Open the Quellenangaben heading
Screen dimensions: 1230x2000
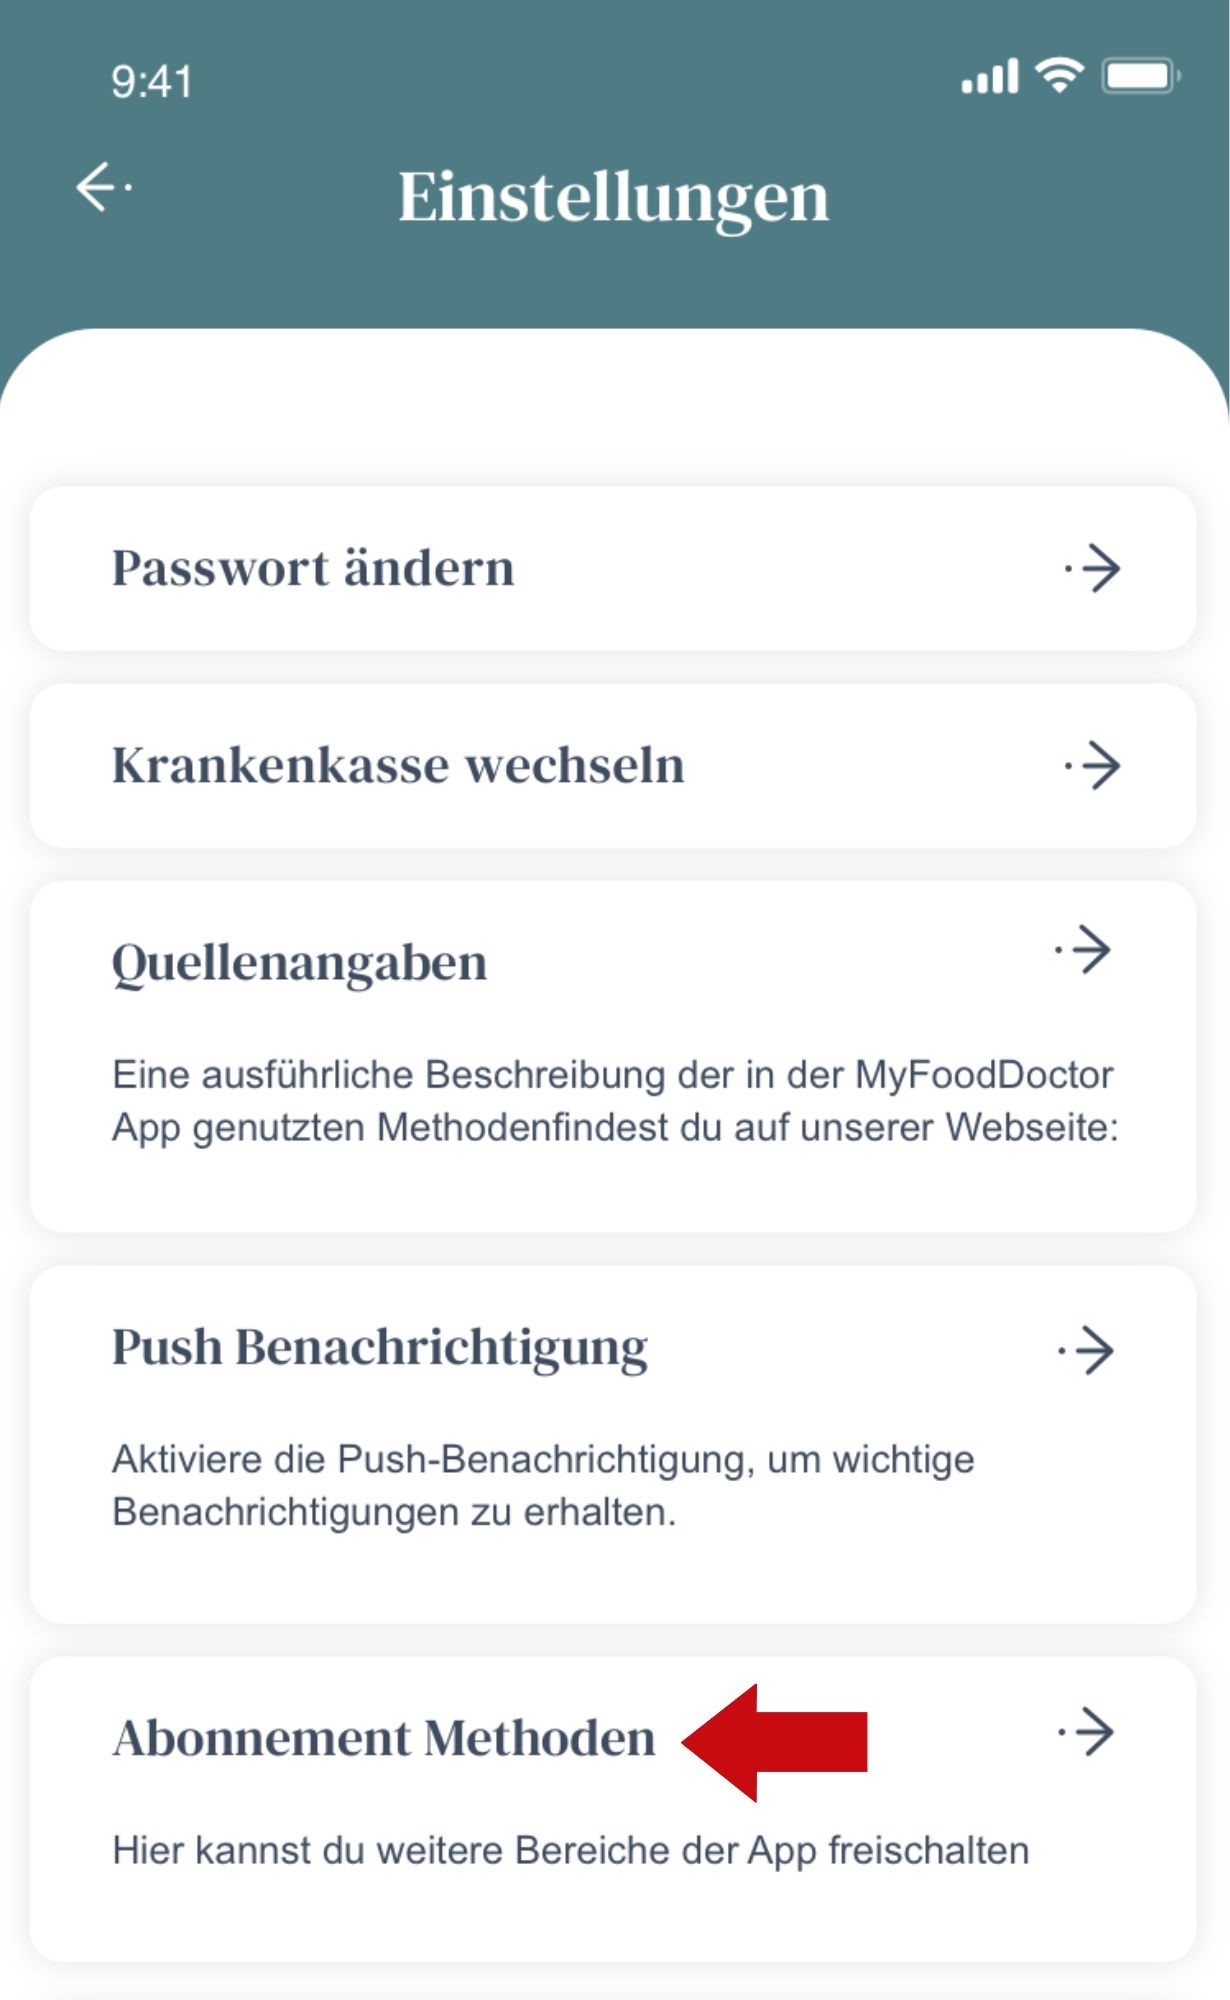point(299,963)
